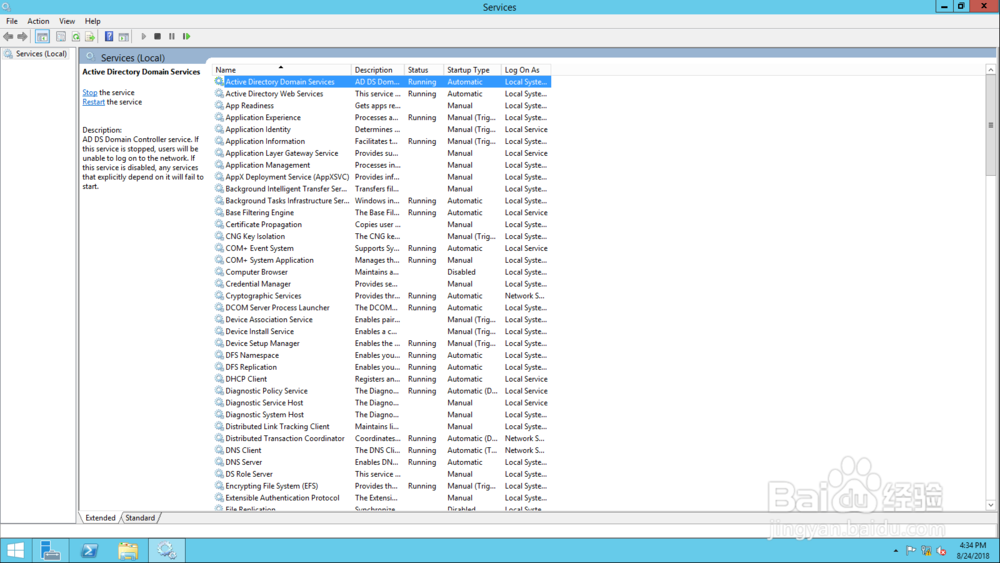The image size is (1000, 563).
Task: Select the COM+ Event System service
Action: 382,249
